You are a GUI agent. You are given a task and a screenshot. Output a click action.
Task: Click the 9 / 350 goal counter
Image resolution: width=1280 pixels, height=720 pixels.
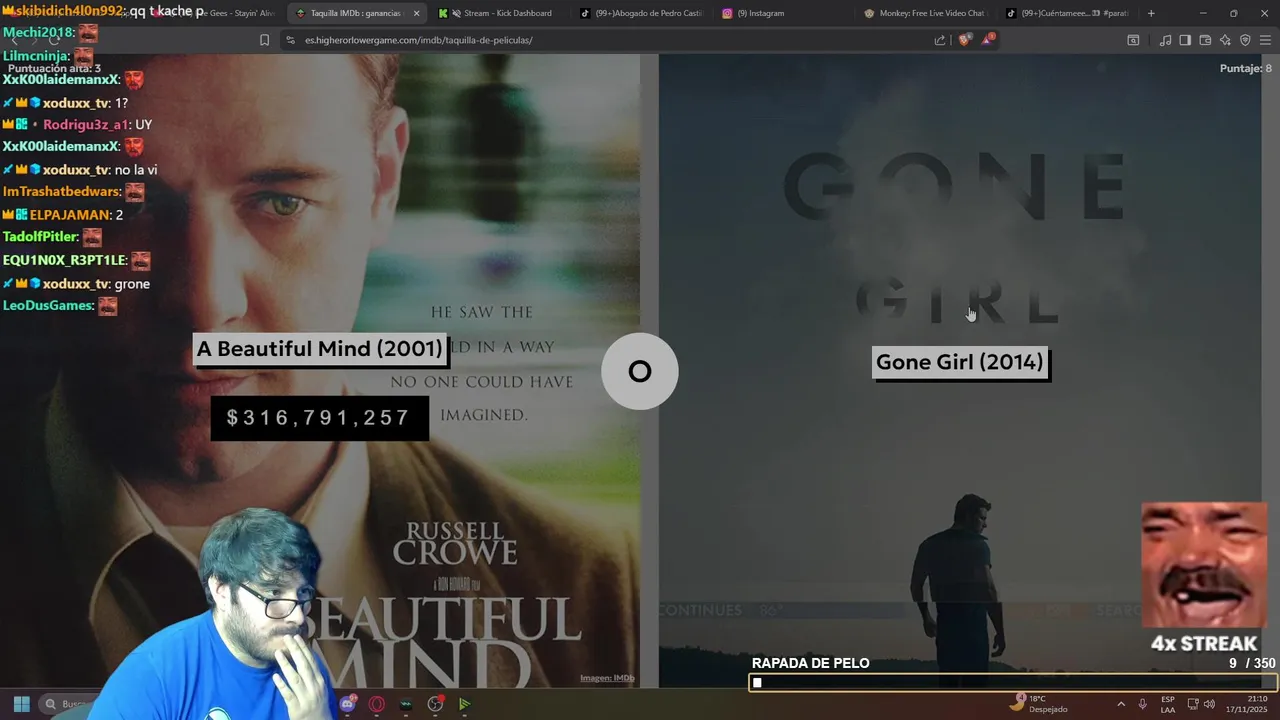point(1252,663)
